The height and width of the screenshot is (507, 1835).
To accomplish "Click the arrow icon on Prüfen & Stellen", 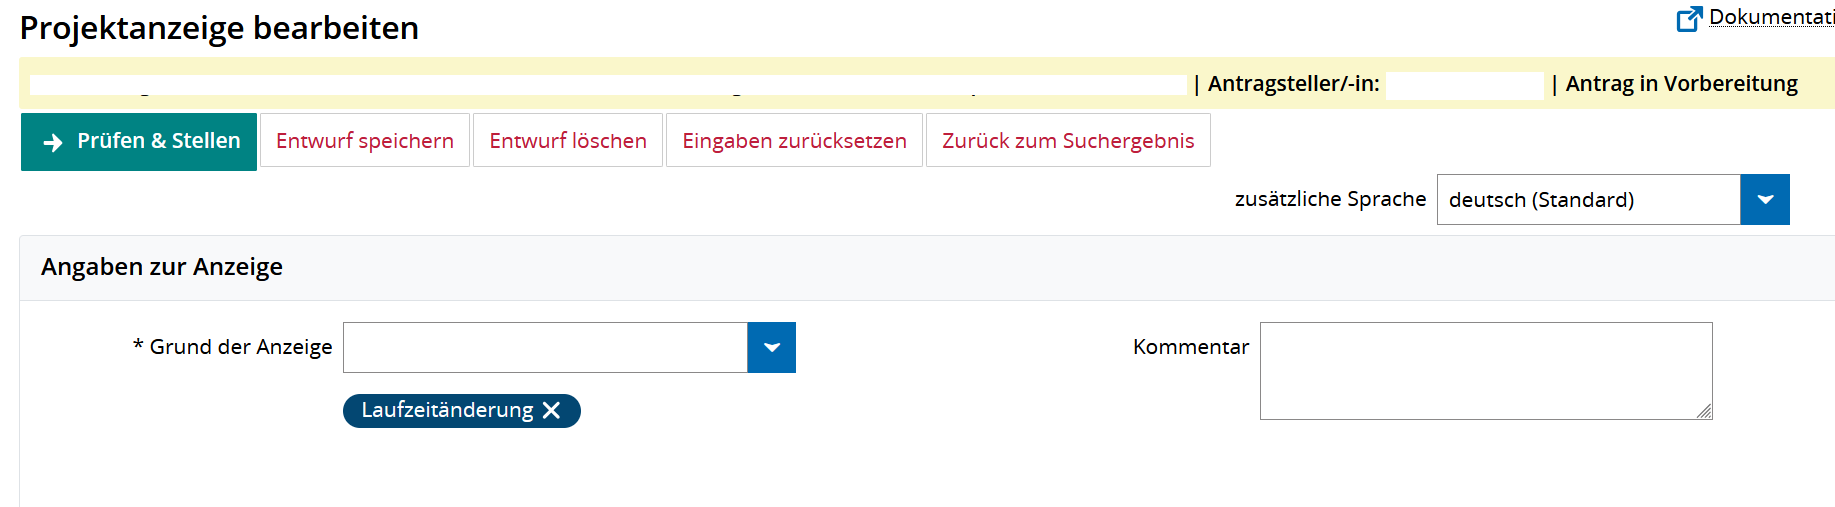I will [x=53, y=143].
